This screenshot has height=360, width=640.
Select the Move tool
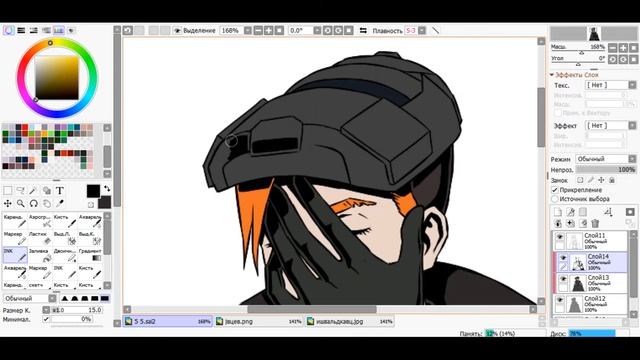point(8,203)
